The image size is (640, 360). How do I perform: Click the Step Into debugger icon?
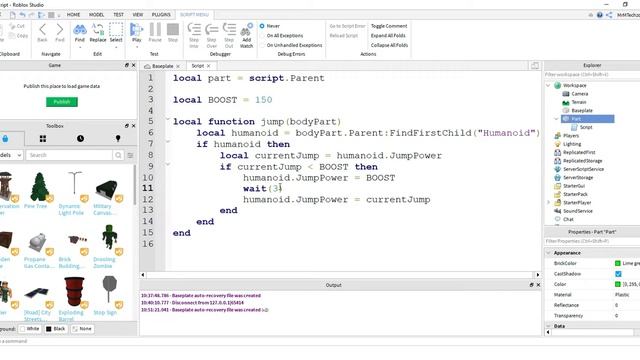coord(194,30)
